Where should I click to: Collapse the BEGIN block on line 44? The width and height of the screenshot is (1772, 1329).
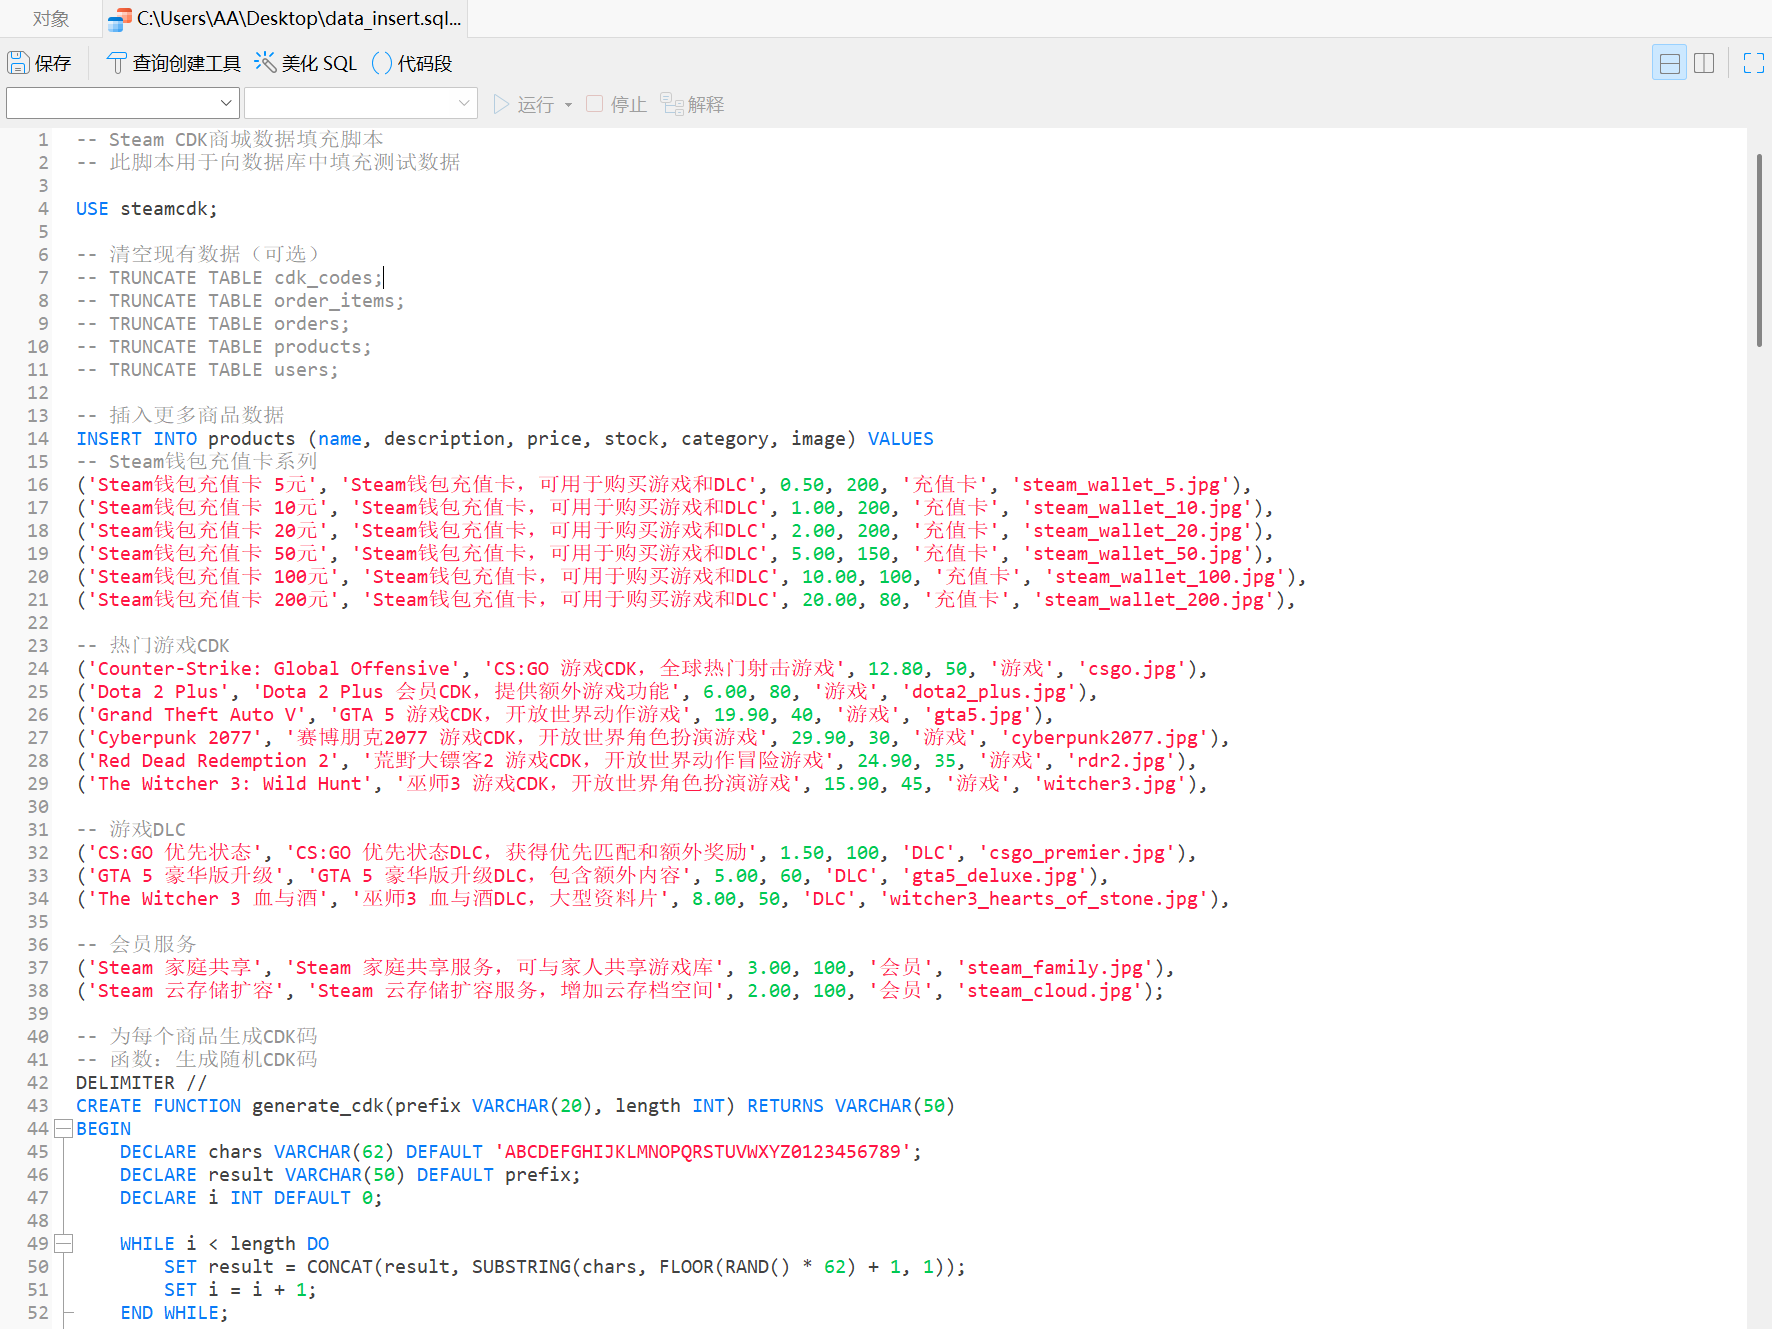[63, 1129]
